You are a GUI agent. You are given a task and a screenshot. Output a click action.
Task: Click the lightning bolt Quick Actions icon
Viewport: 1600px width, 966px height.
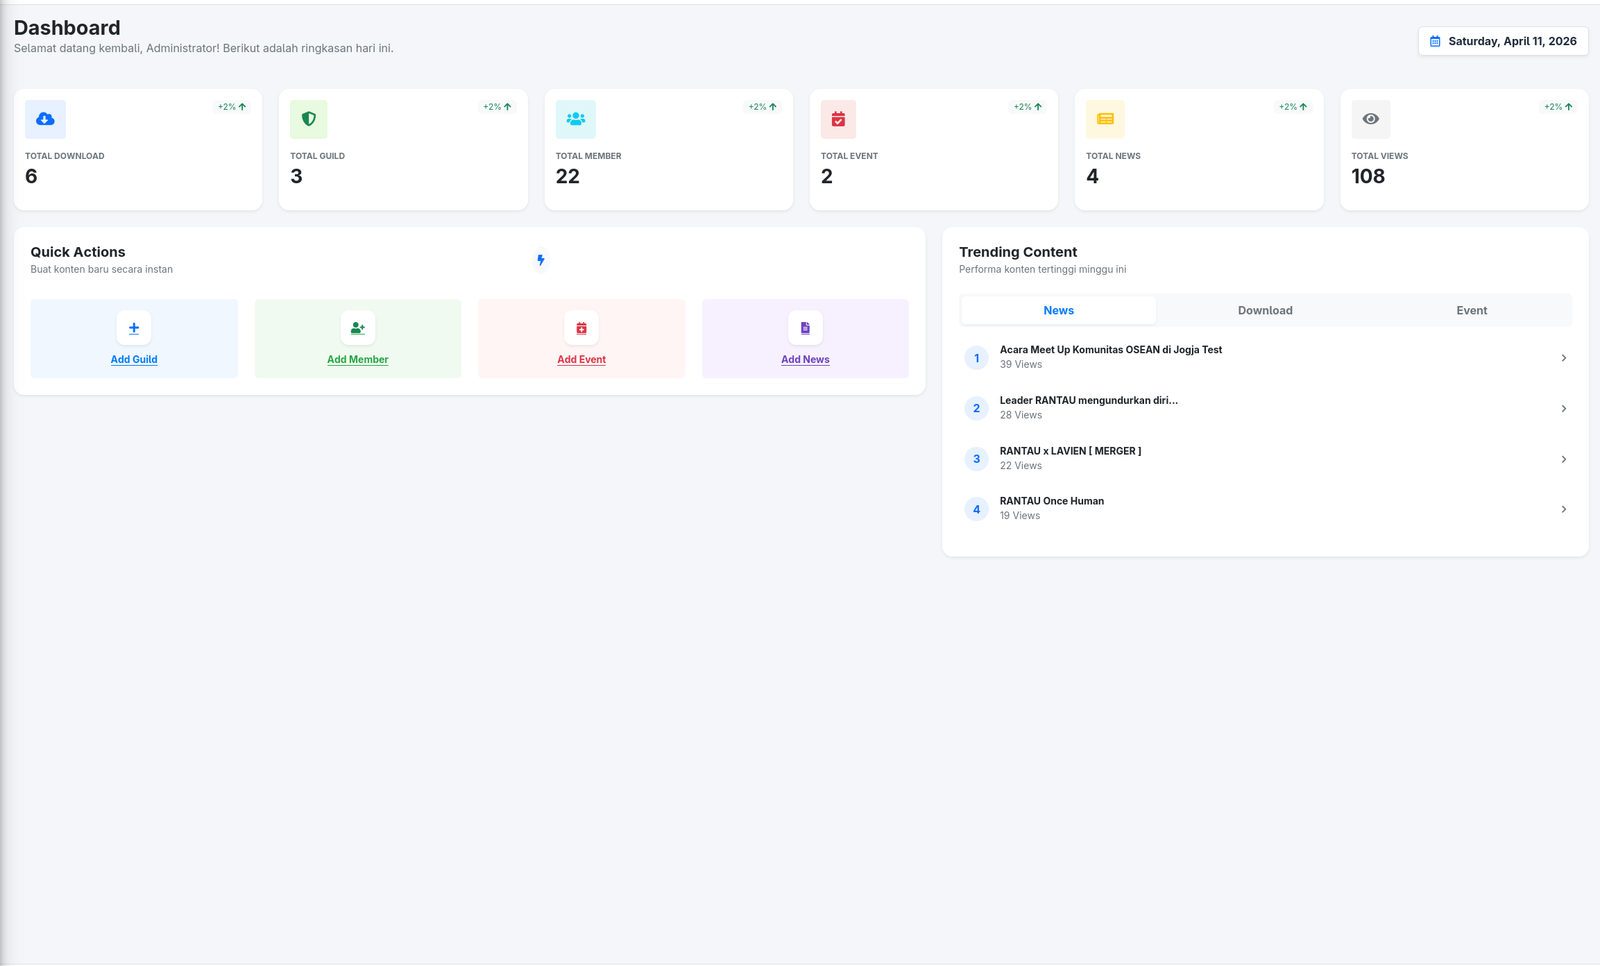pos(541,260)
